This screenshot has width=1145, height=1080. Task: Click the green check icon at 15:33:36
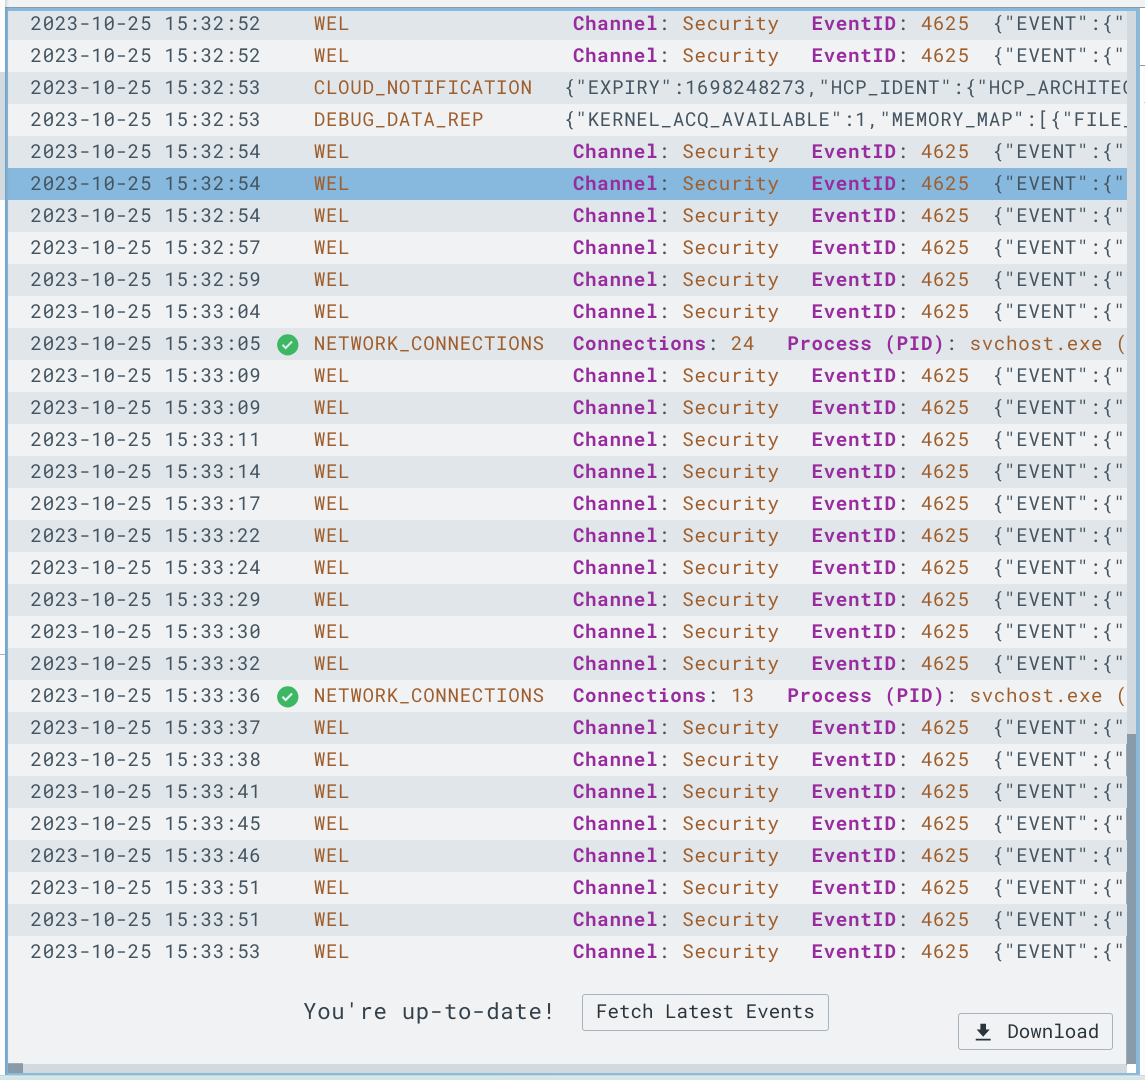point(288,697)
